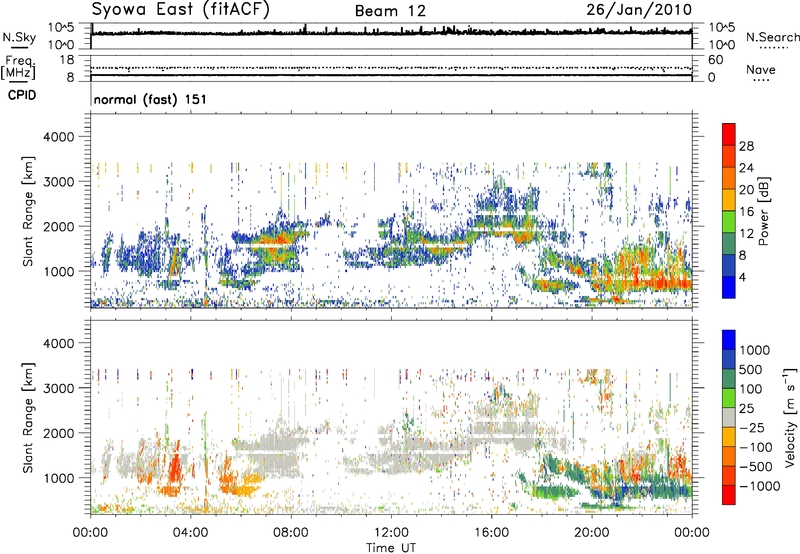
Task: Click the "28" tick on the Power color bar
Action: 746,146
